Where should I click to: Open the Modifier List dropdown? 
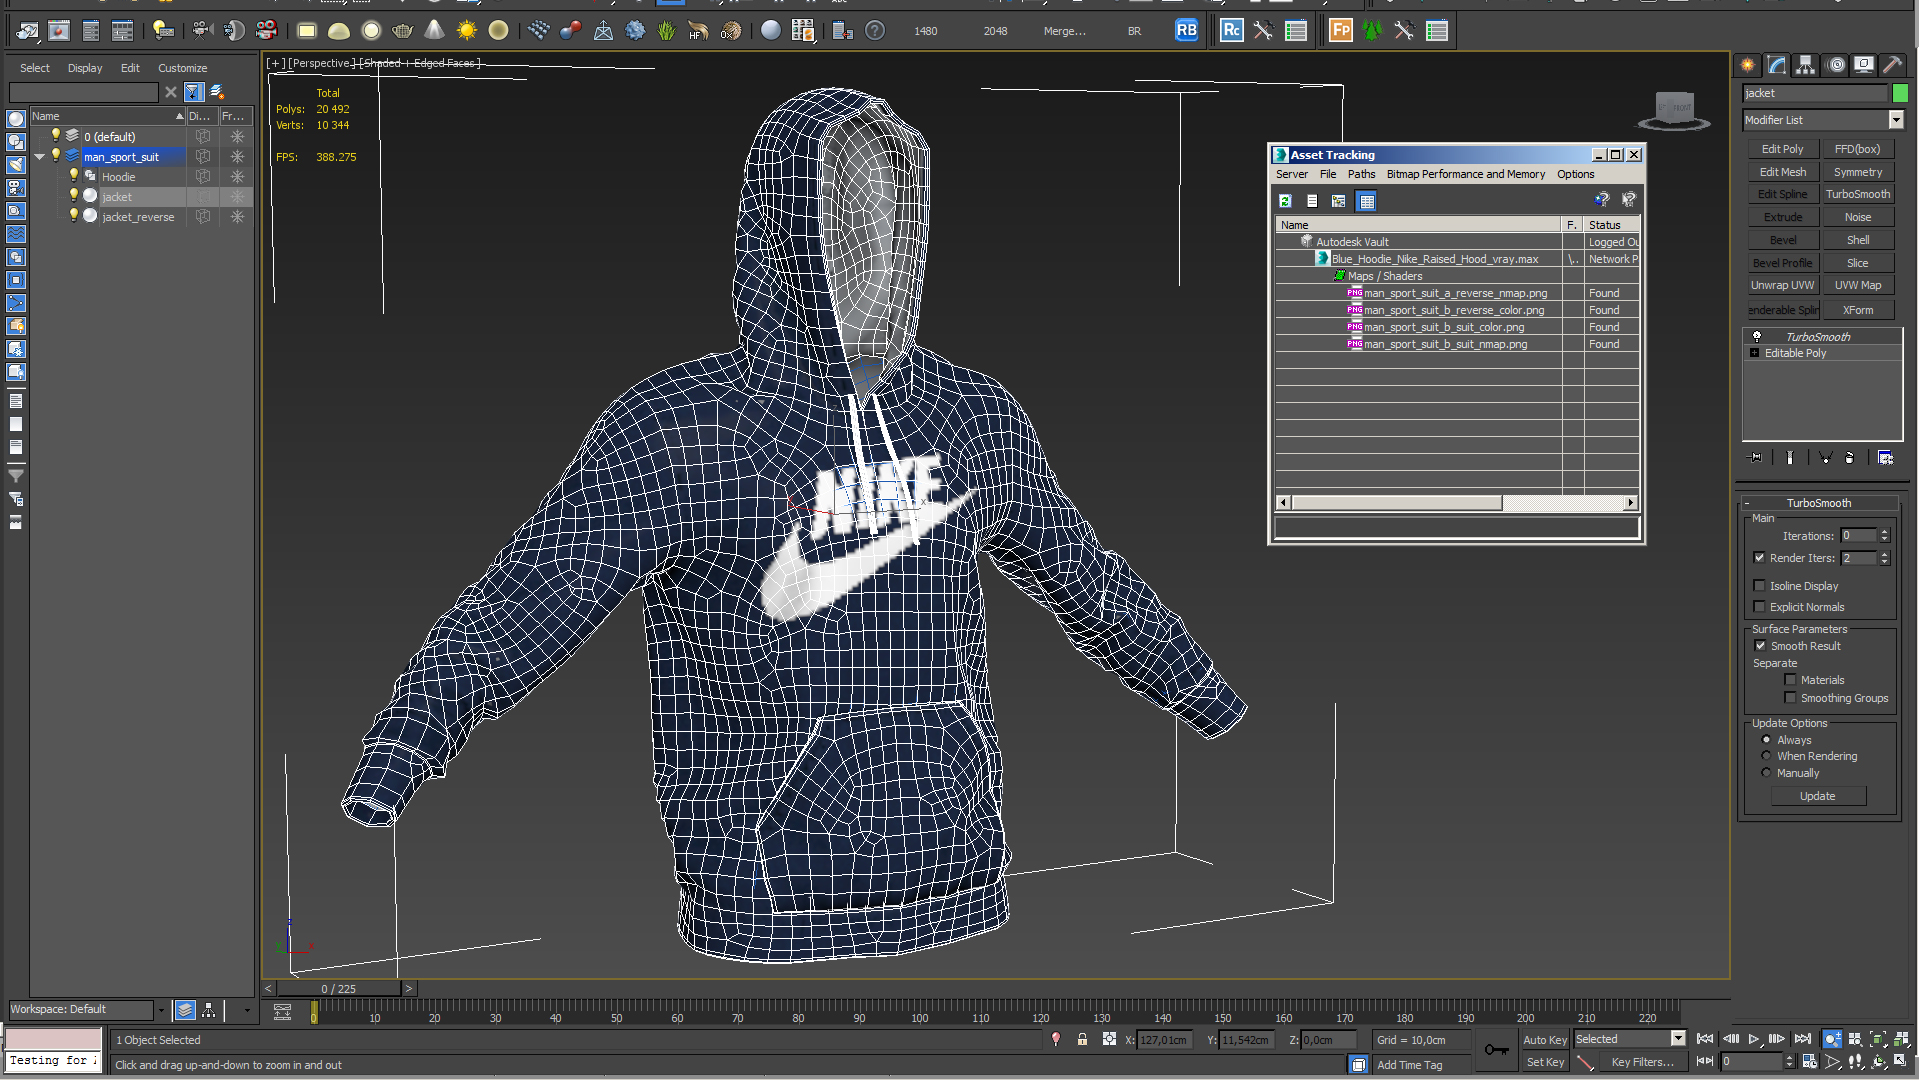tap(1896, 120)
